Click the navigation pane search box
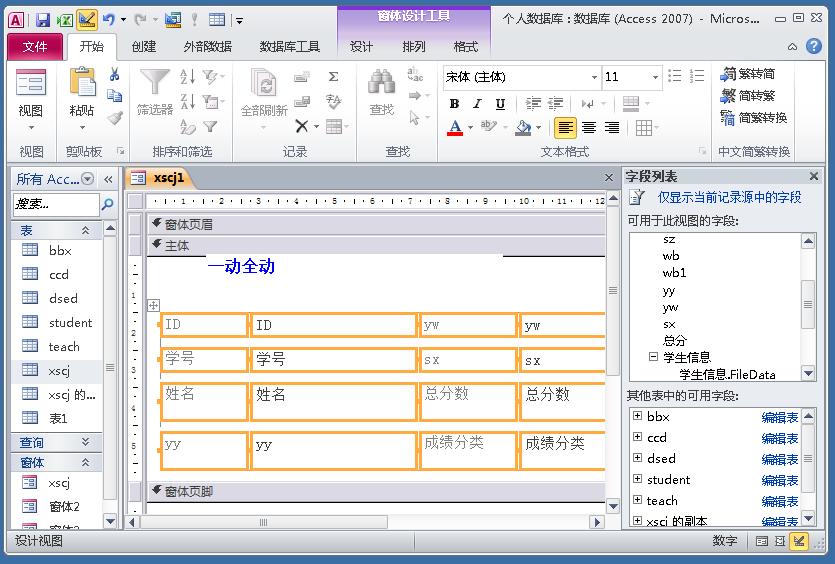The width and height of the screenshot is (835, 564). (x=56, y=204)
